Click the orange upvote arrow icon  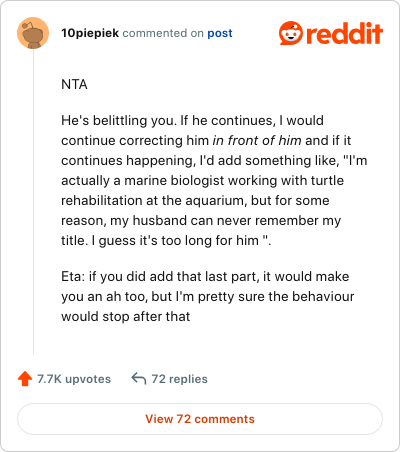25,379
